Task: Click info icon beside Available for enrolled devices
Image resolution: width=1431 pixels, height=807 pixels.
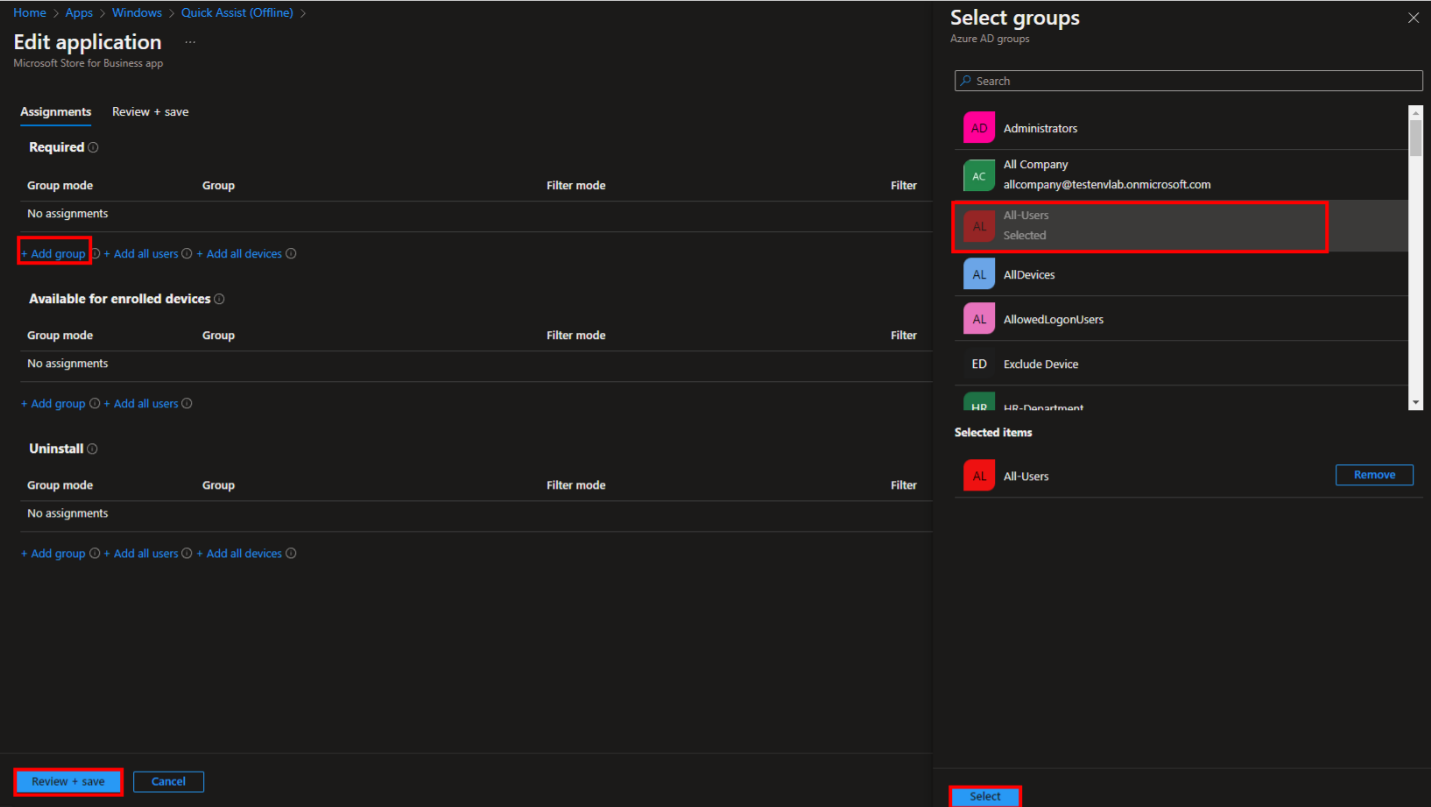Action: coord(219,299)
